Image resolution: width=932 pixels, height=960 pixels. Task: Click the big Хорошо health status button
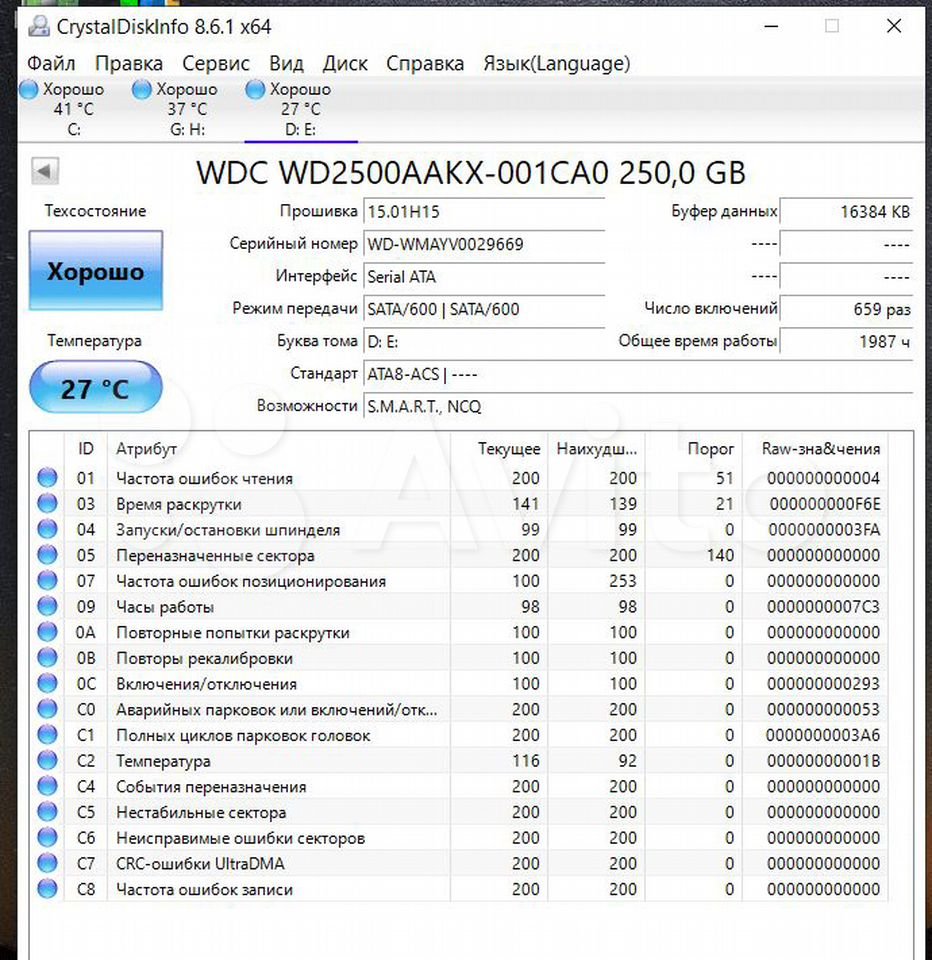click(96, 271)
